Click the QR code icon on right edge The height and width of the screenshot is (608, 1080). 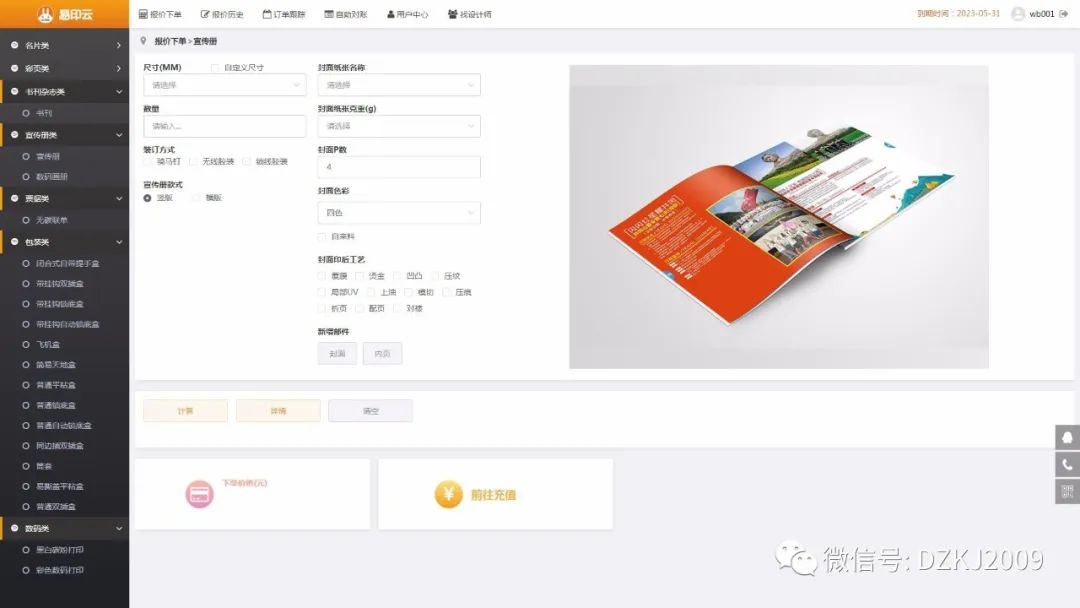(x=1067, y=491)
